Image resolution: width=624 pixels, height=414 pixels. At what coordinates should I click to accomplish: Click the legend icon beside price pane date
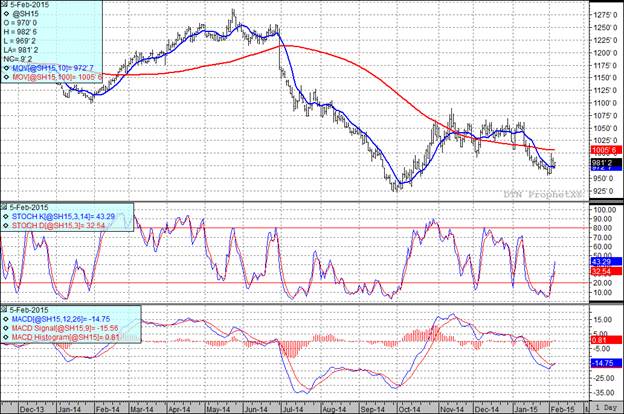4,5
